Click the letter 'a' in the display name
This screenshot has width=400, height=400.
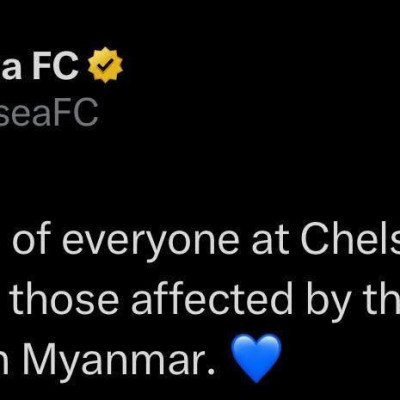10,69
